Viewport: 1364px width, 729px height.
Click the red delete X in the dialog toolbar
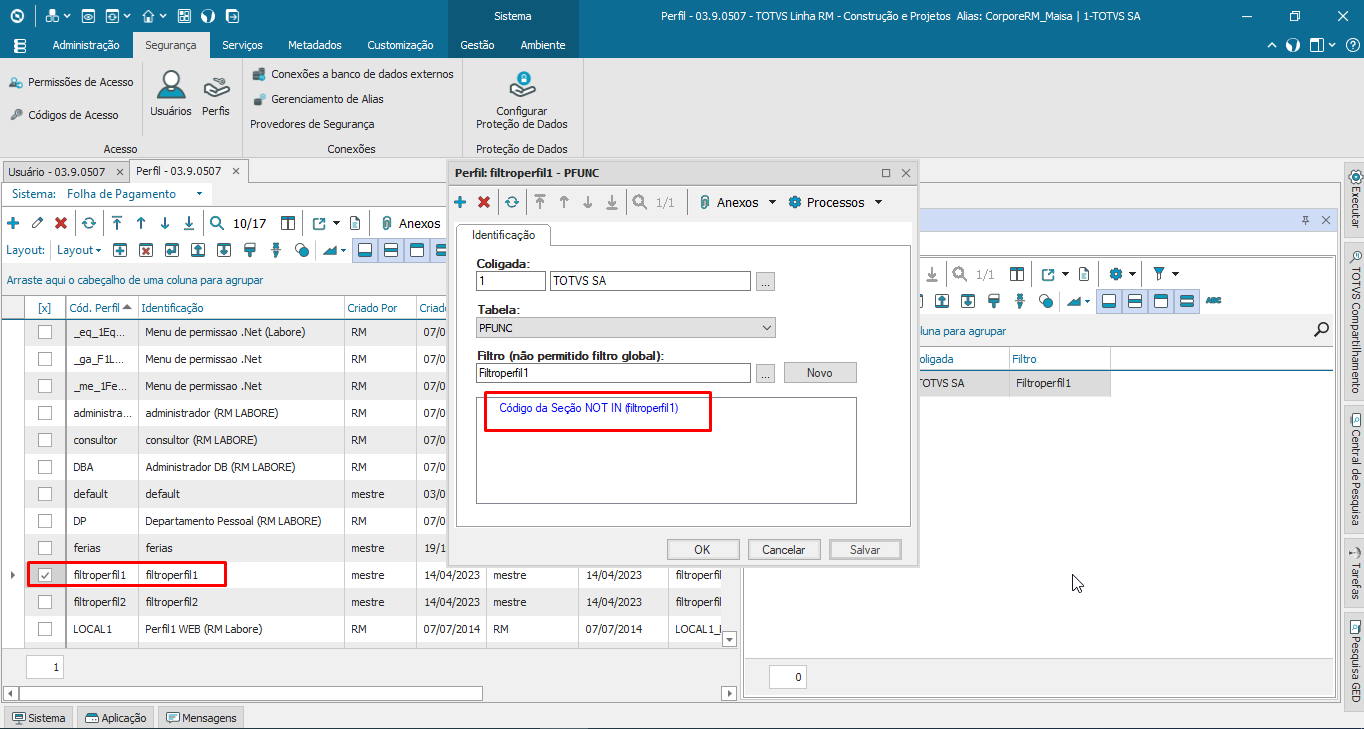pos(484,202)
